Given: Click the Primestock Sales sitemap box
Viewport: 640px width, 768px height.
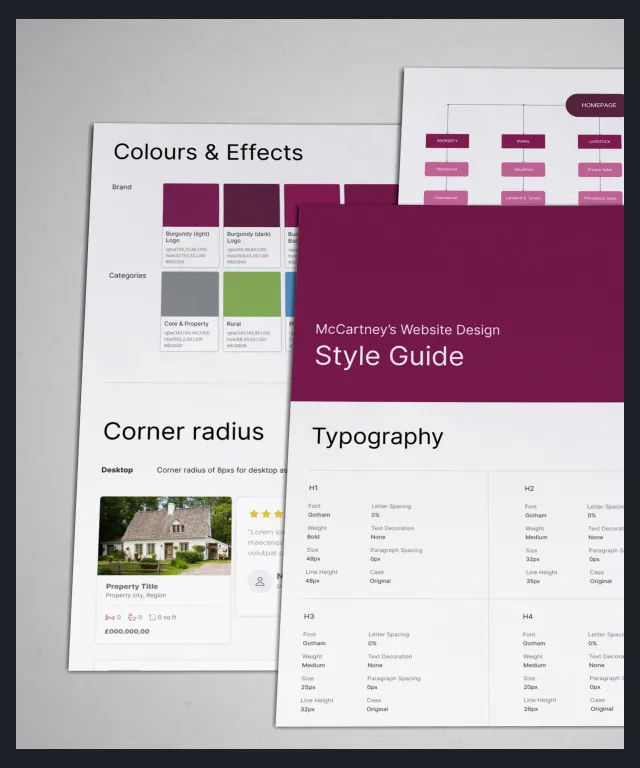Looking at the screenshot, I should 600,198.
